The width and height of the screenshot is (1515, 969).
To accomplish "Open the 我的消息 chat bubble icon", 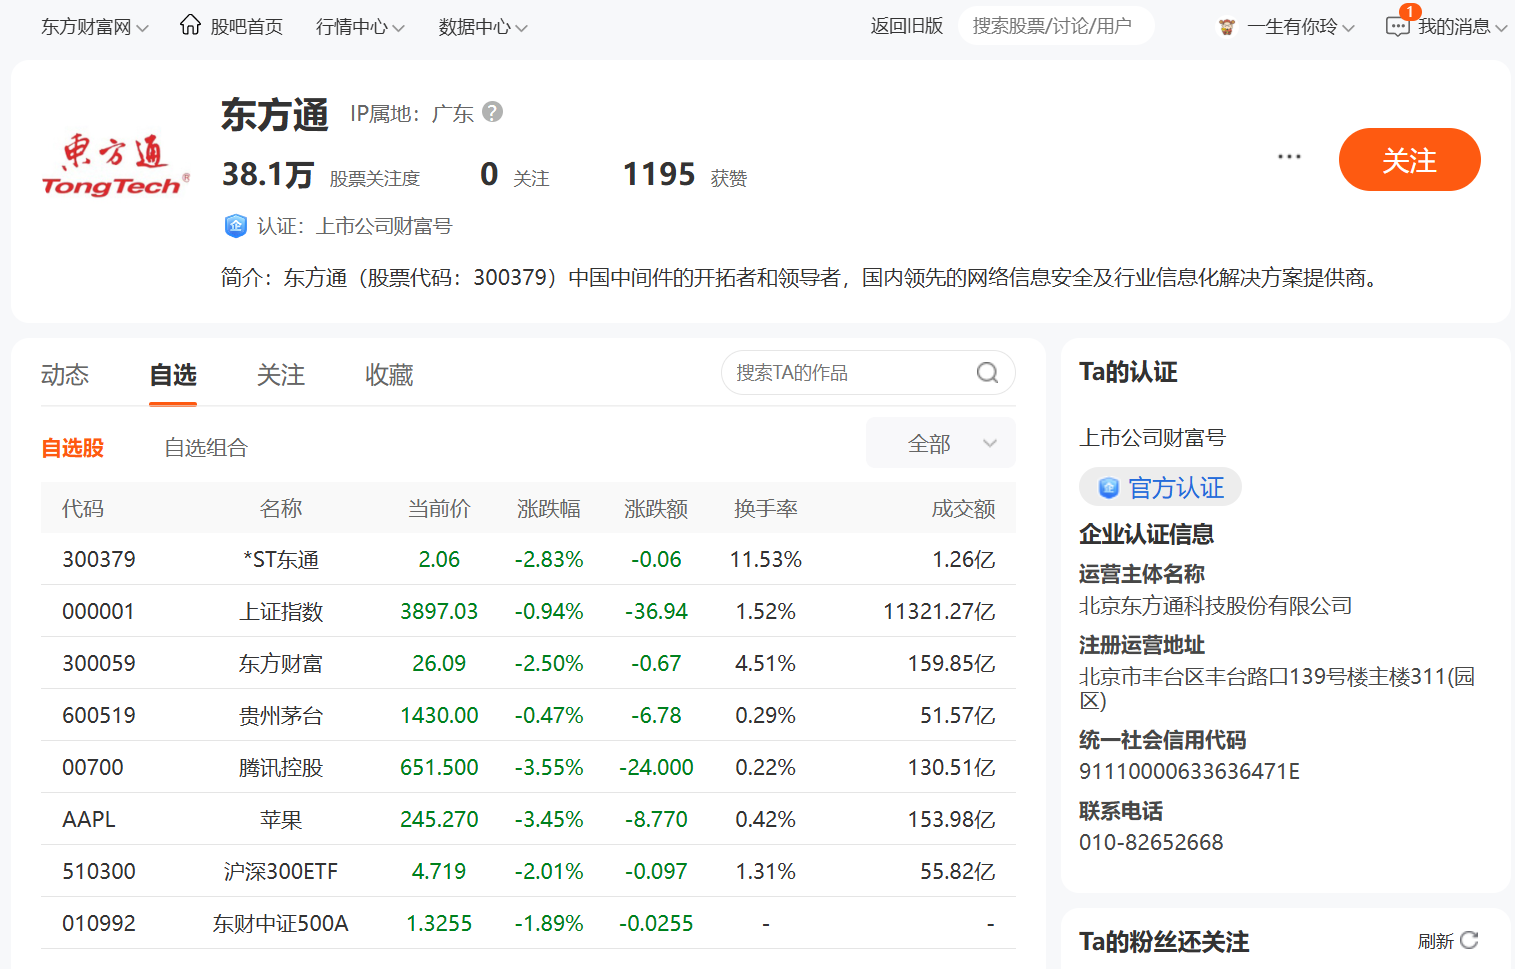I will coord(1398,26).
